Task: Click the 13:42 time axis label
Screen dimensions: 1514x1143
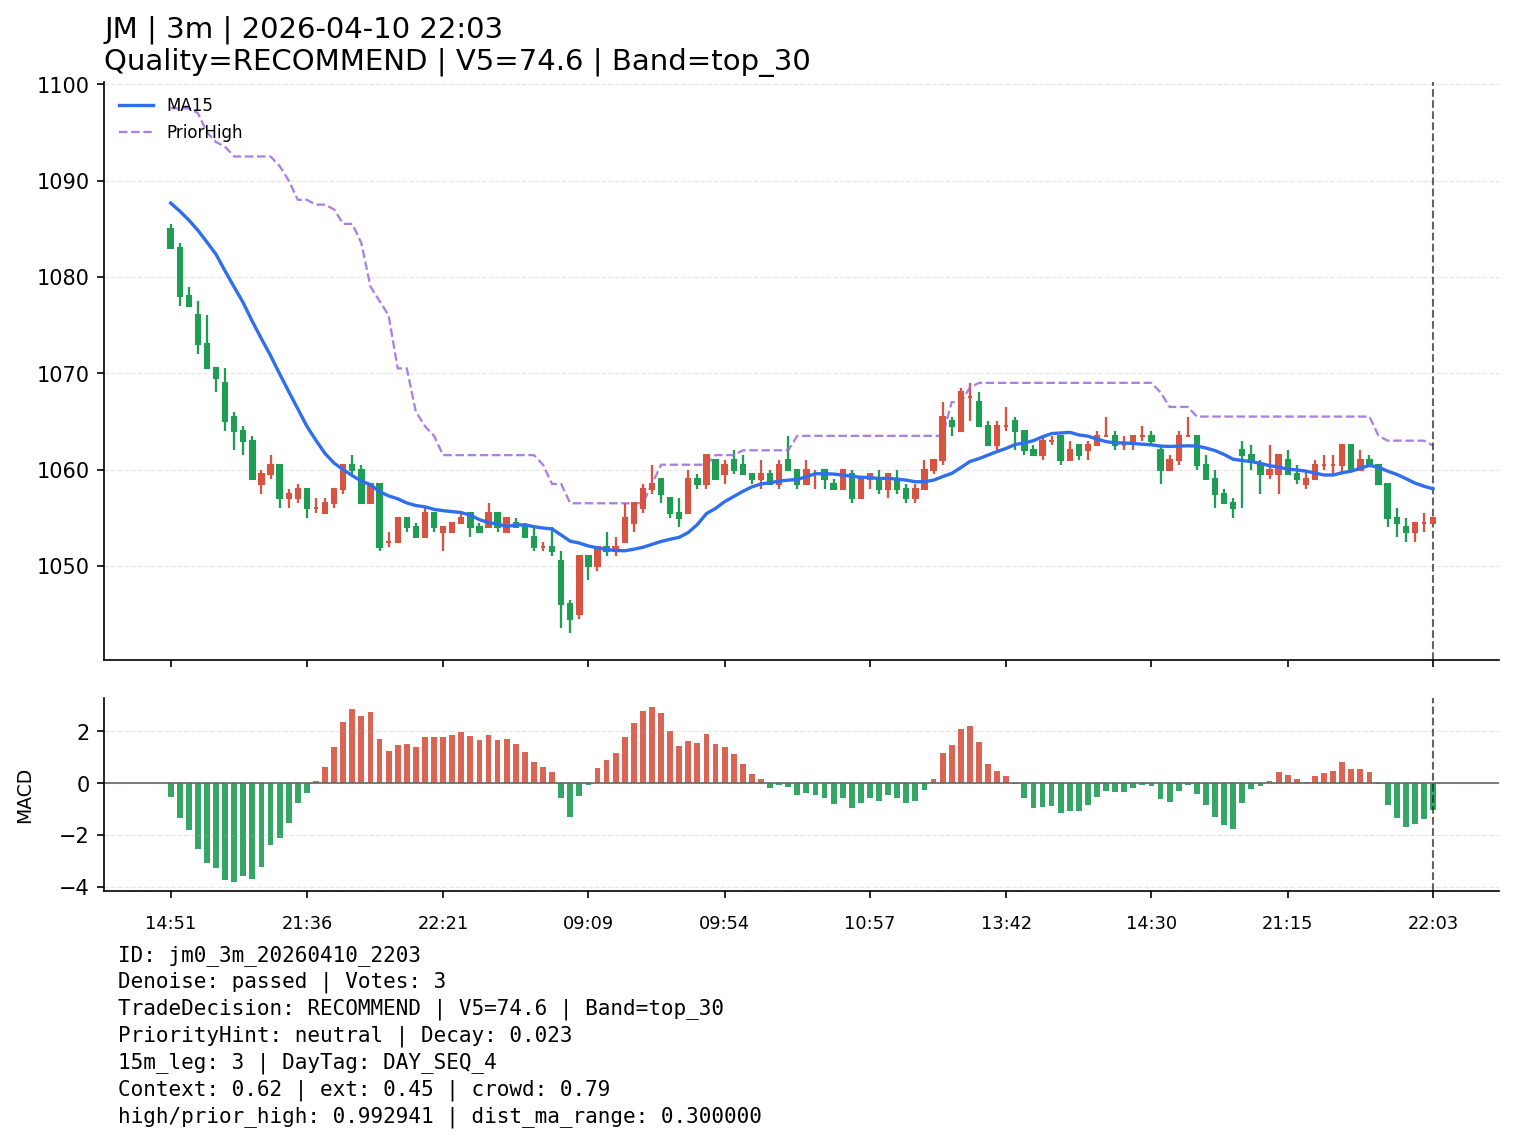Action: [x=1006, y=923]
